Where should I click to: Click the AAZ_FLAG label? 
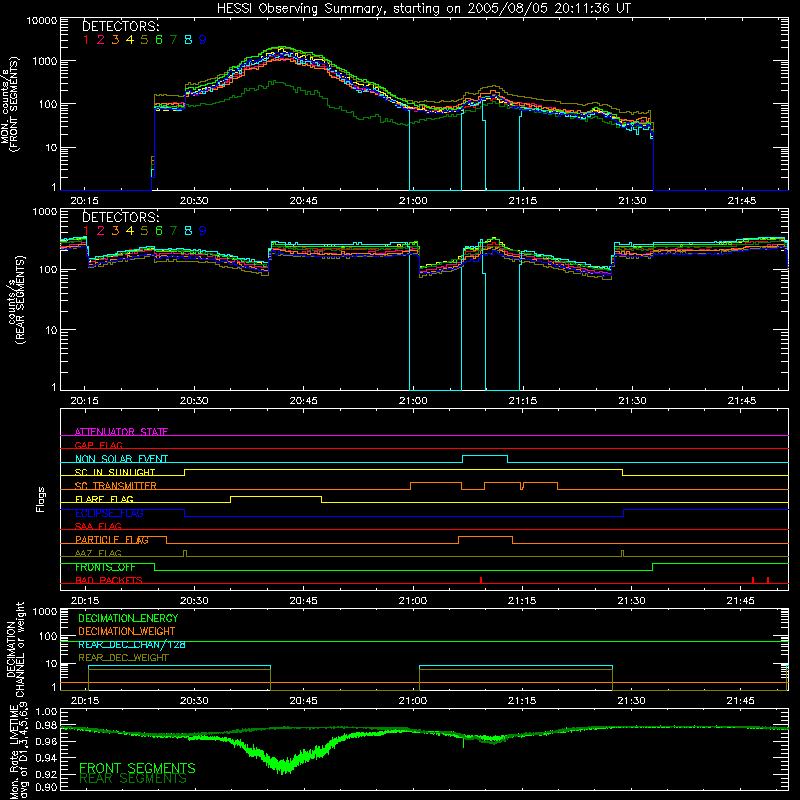pos(98,553)
